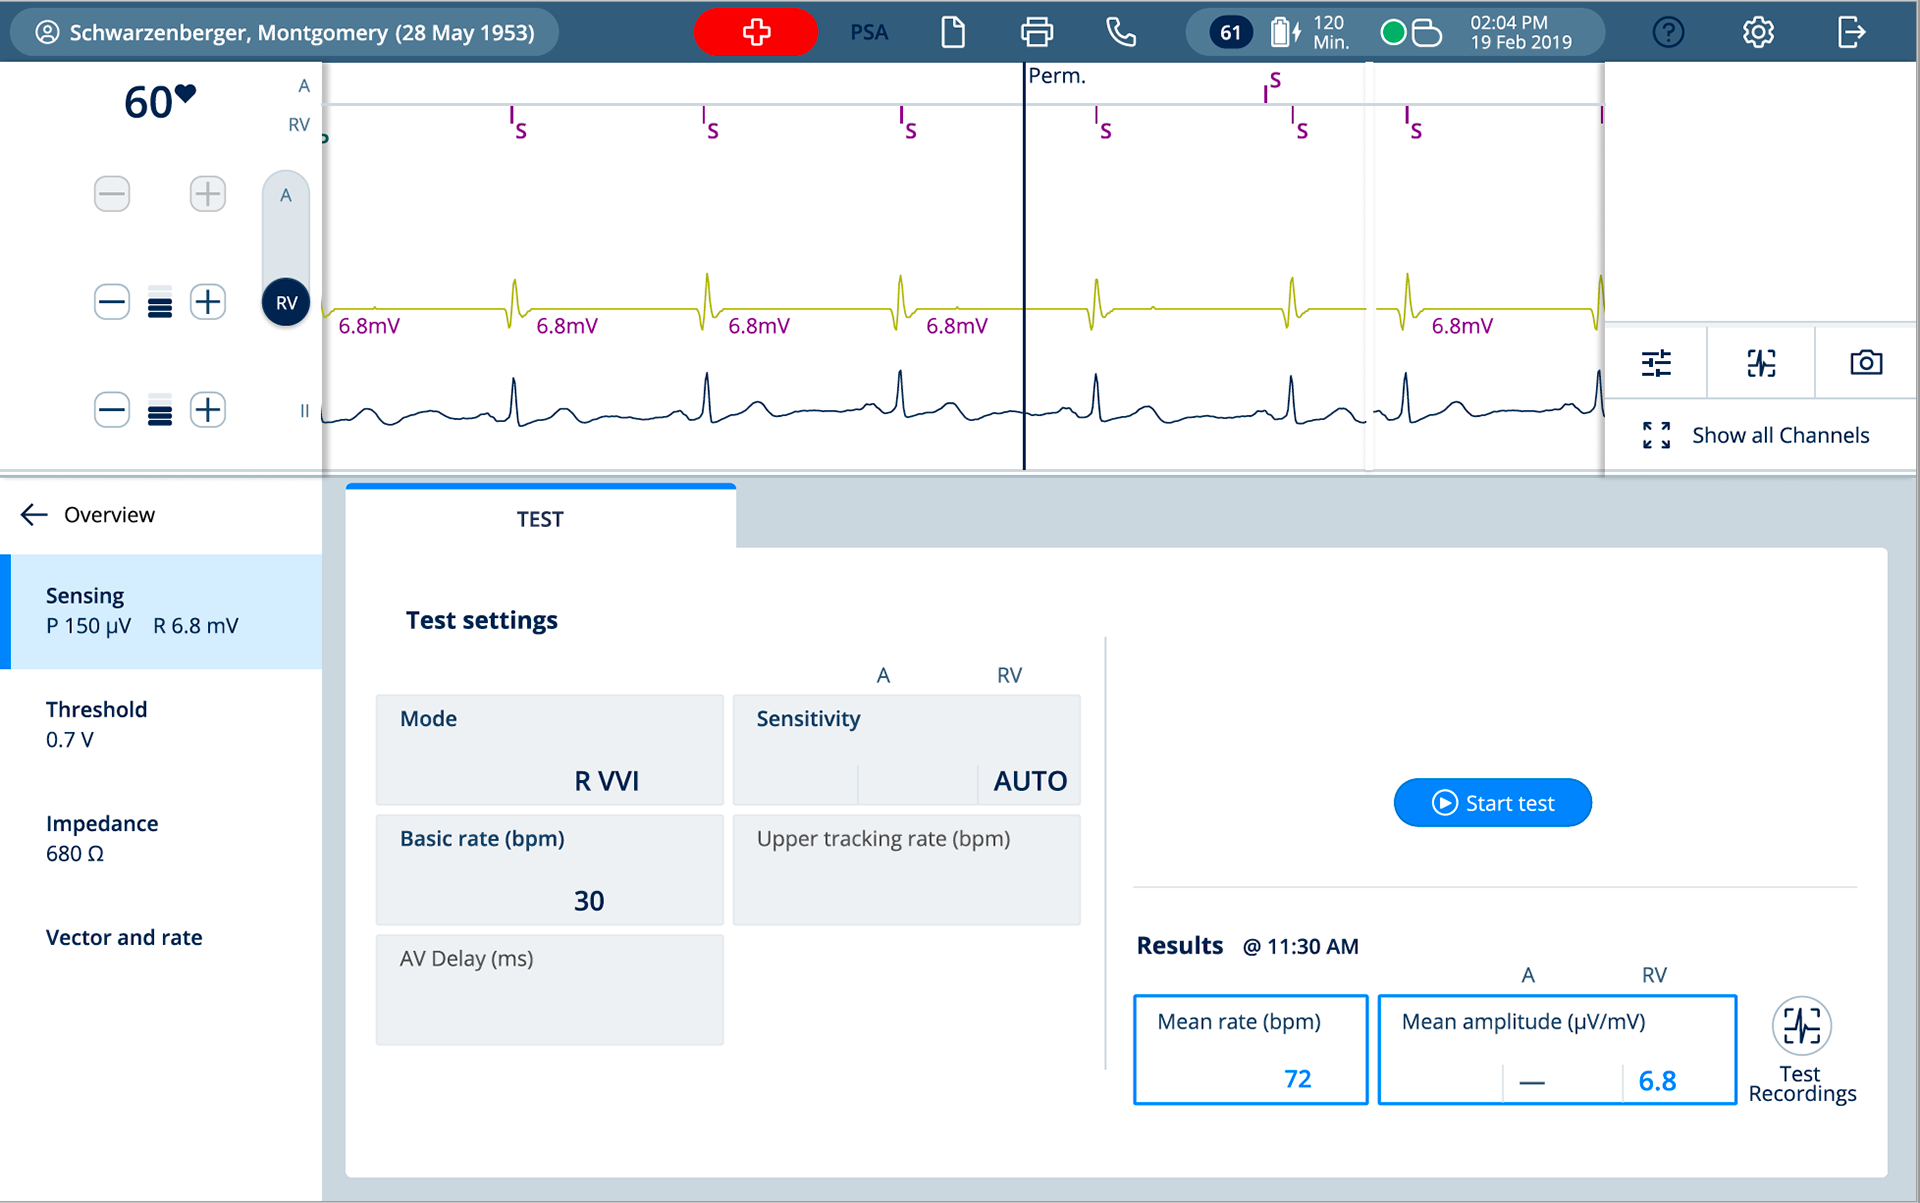Open ECG display adjustment sliders icon
Image resolution: width=1920 pixels, height=1203 pixels.
[x=1656, y=363]
